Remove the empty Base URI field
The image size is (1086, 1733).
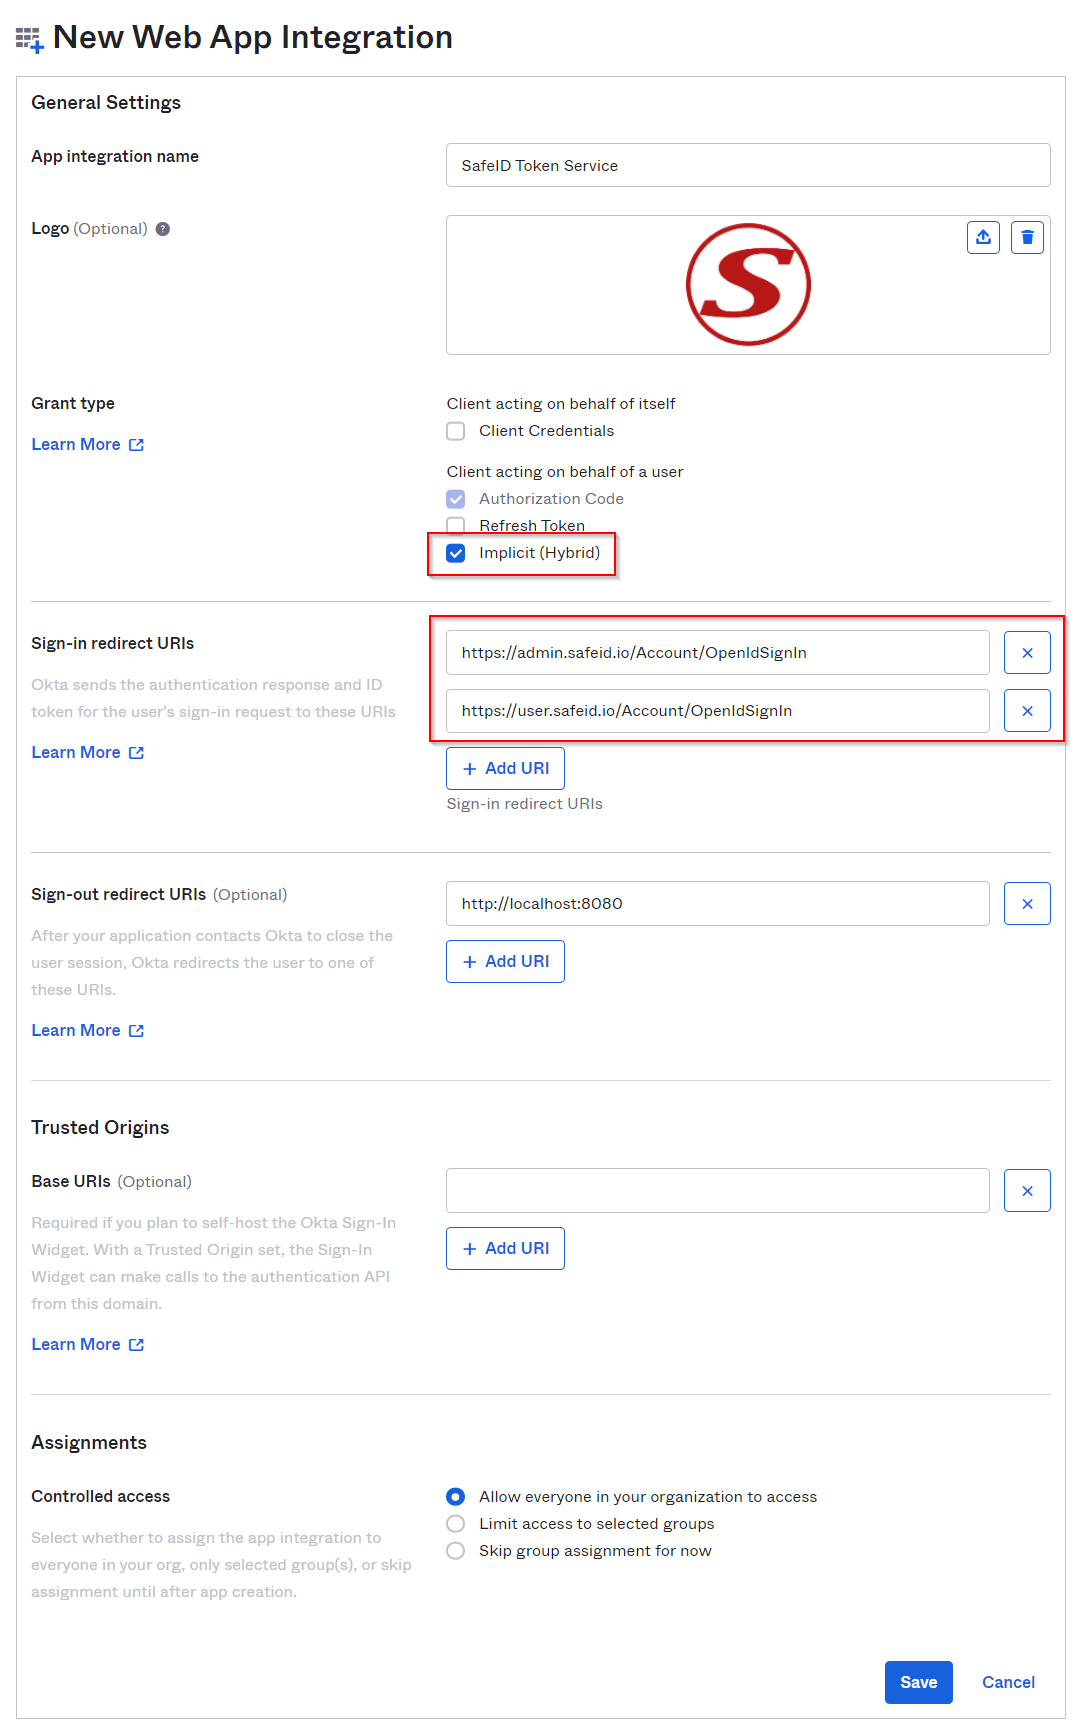point(1027,1191)
